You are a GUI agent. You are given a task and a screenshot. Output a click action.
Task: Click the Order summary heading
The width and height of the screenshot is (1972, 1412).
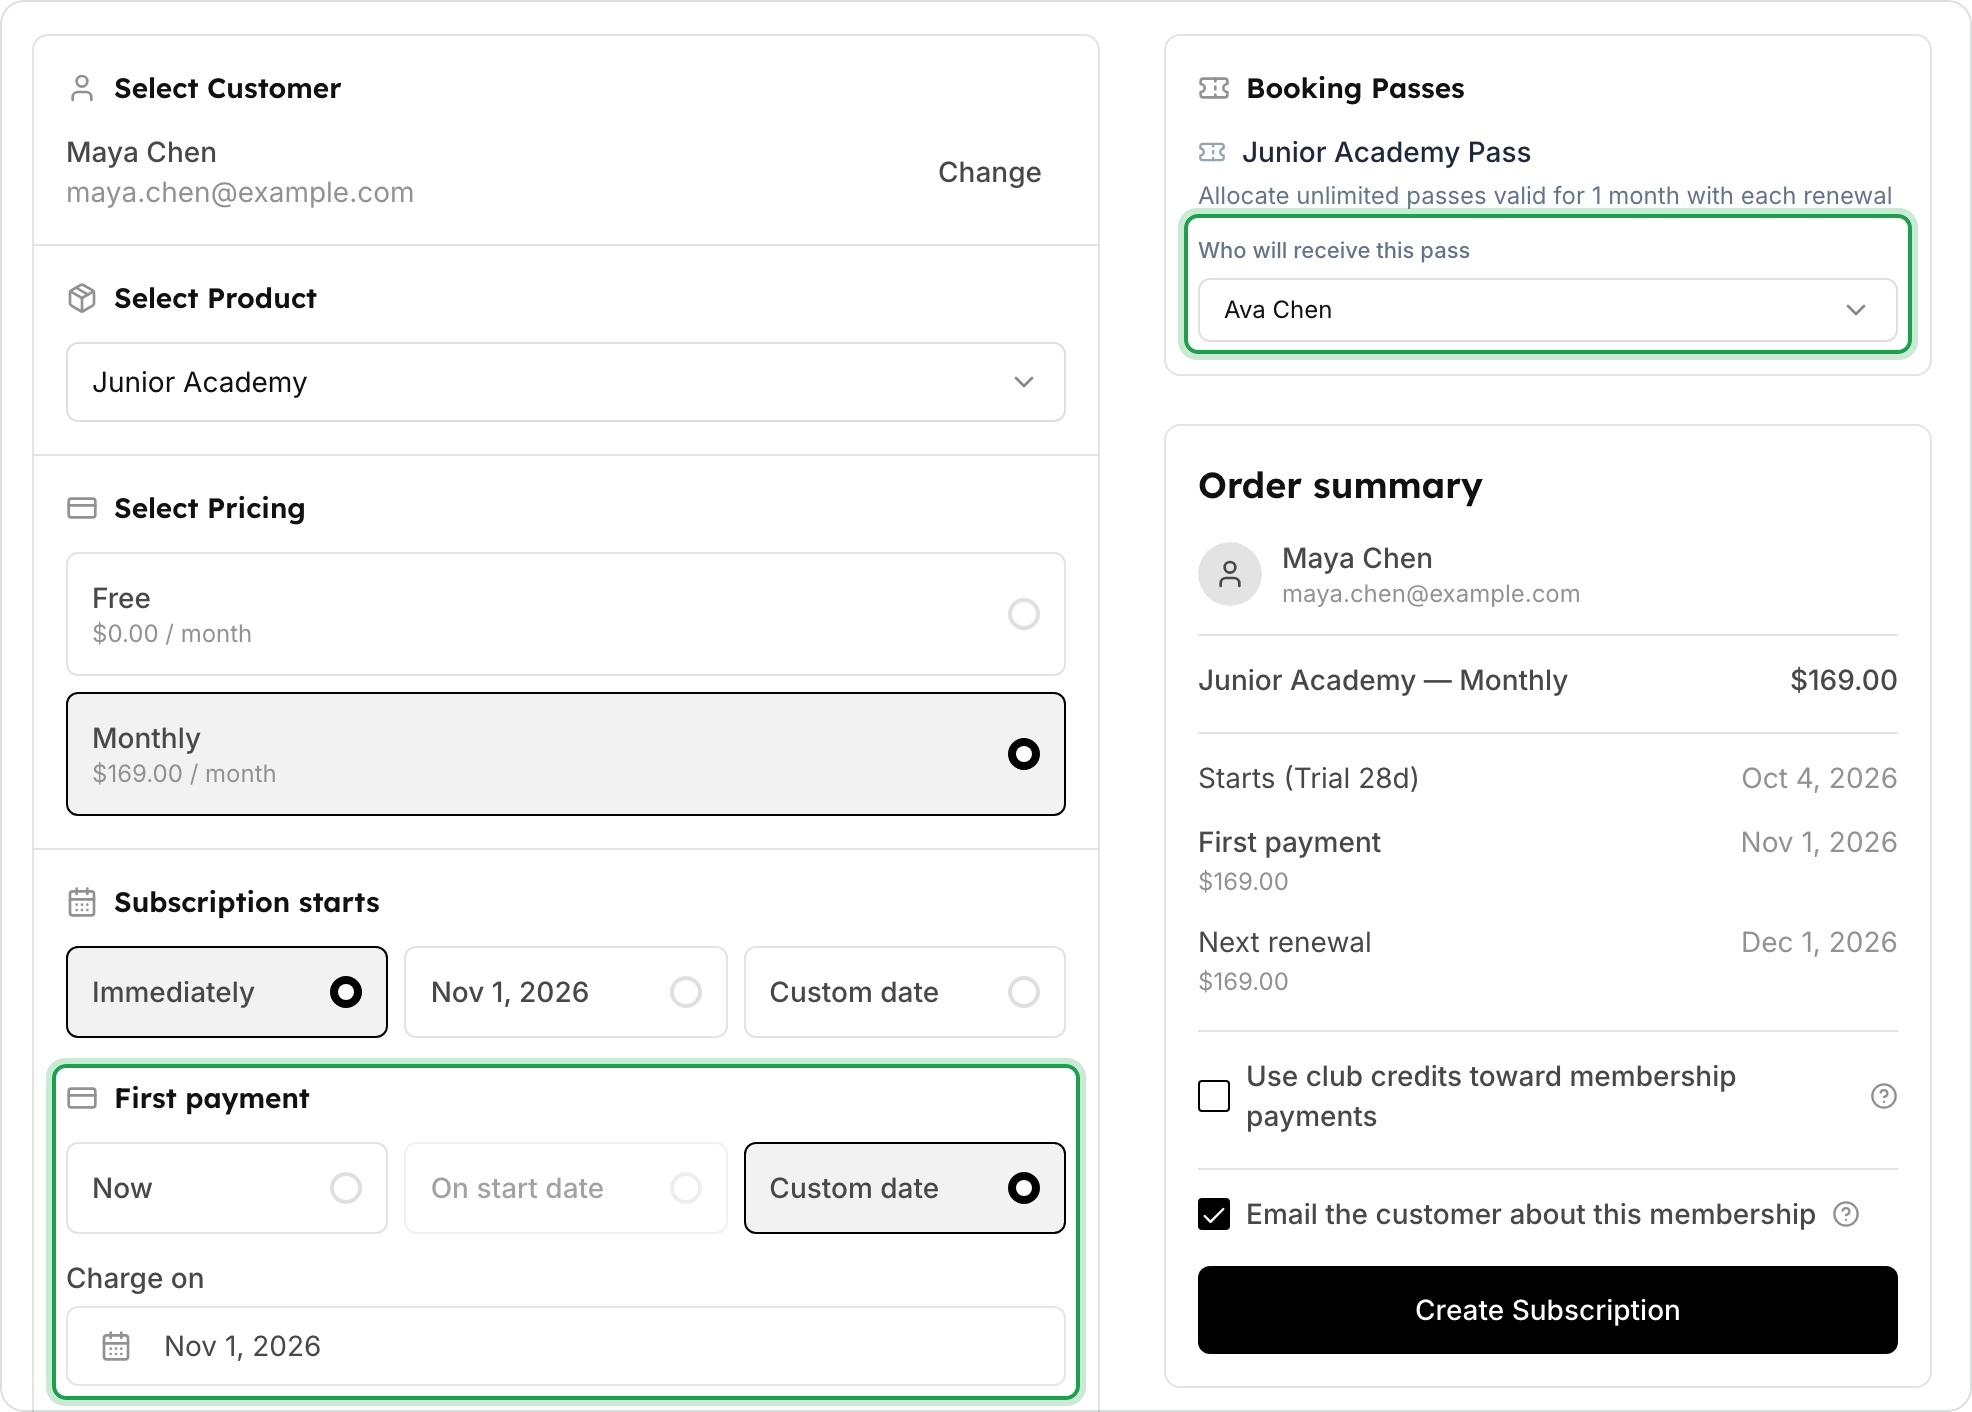coord(1340,485)
